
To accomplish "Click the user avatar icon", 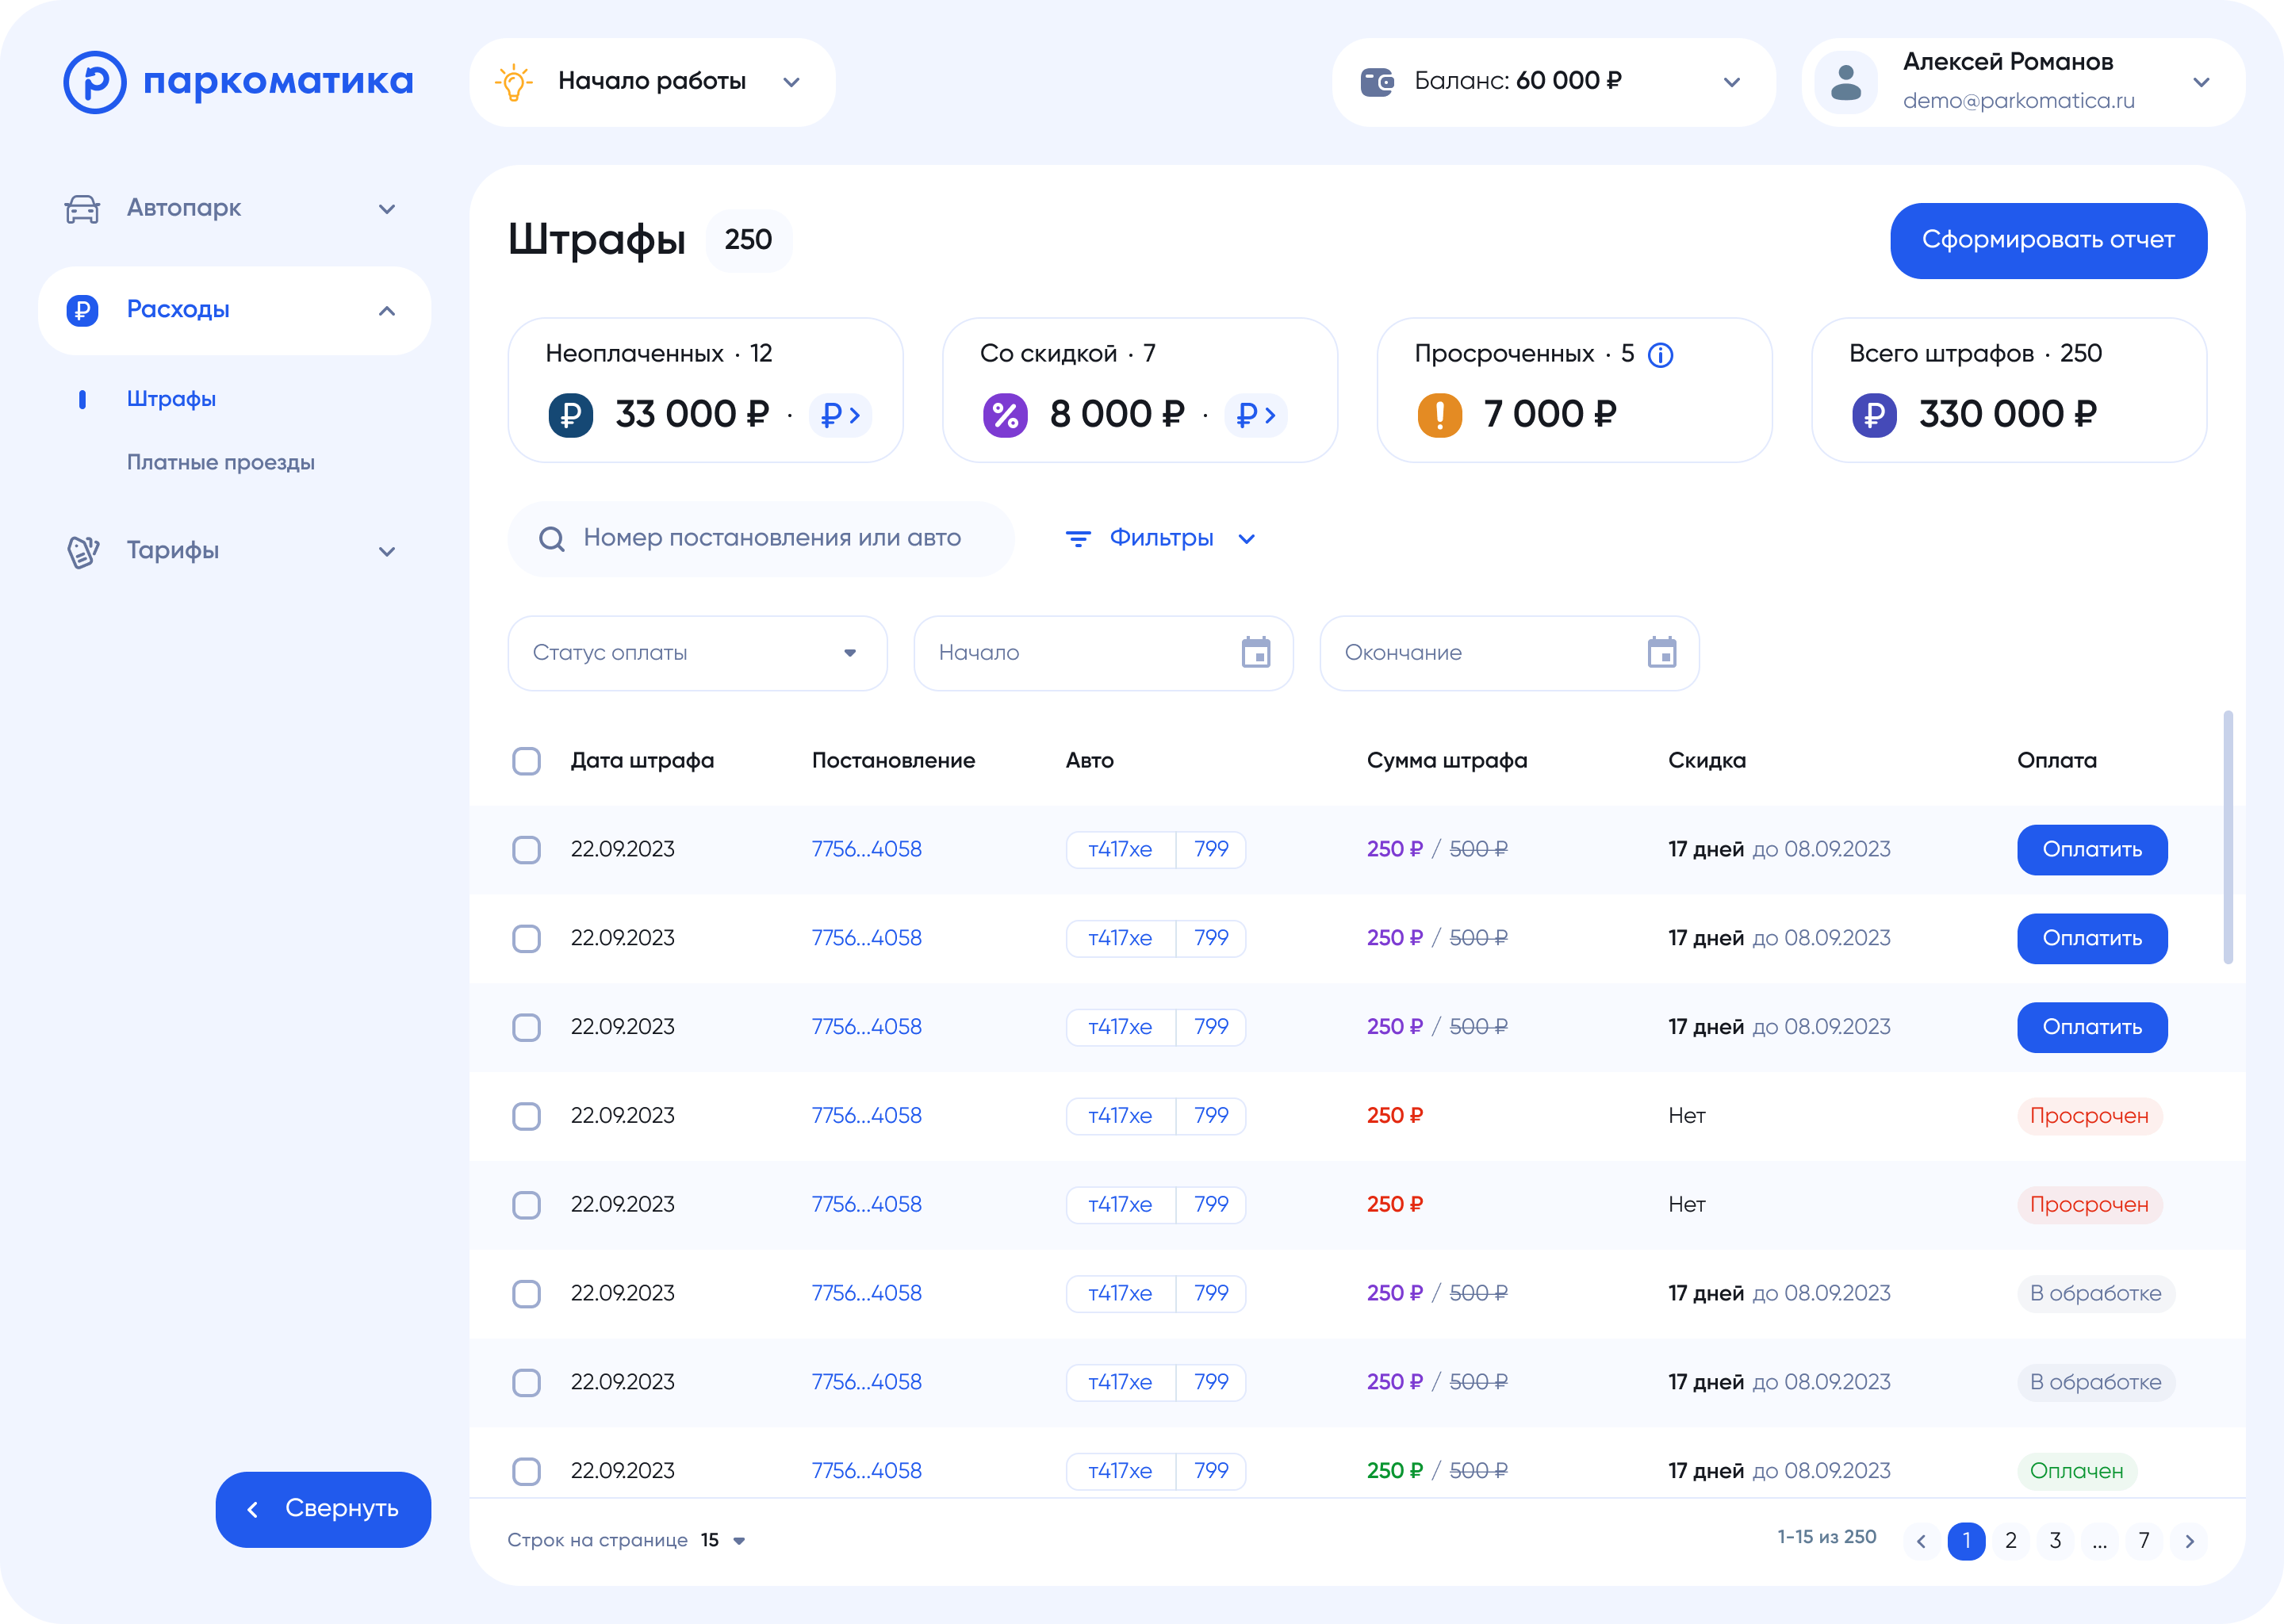I will tap(1845, 82).
